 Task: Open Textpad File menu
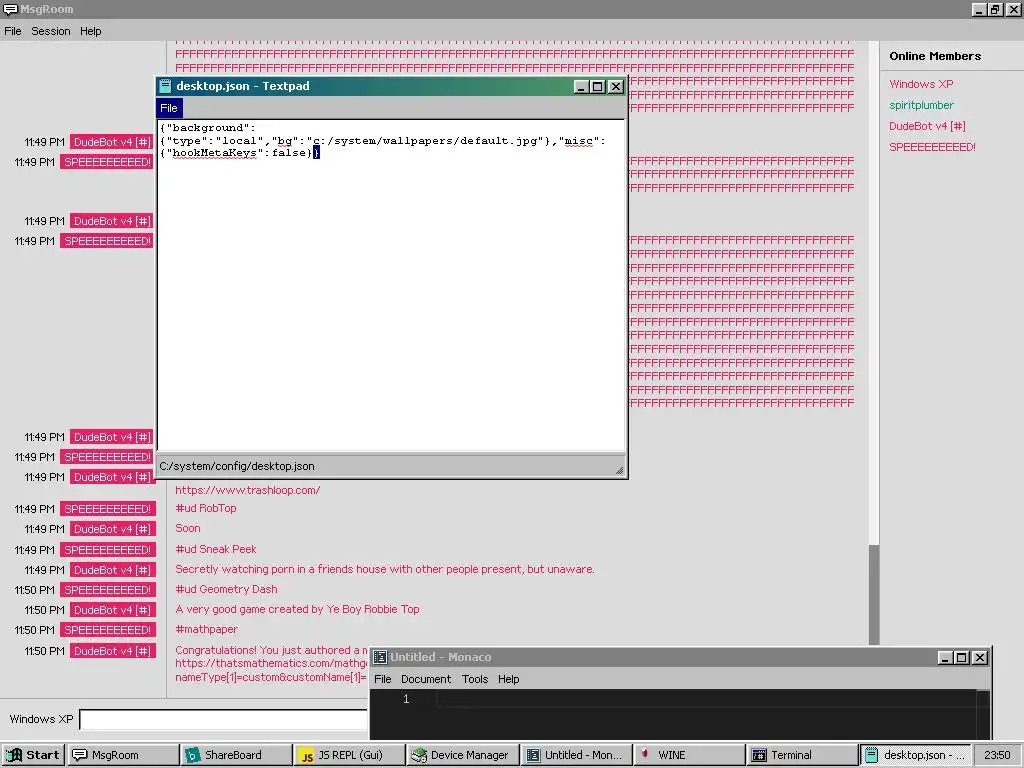pos(169,108)
